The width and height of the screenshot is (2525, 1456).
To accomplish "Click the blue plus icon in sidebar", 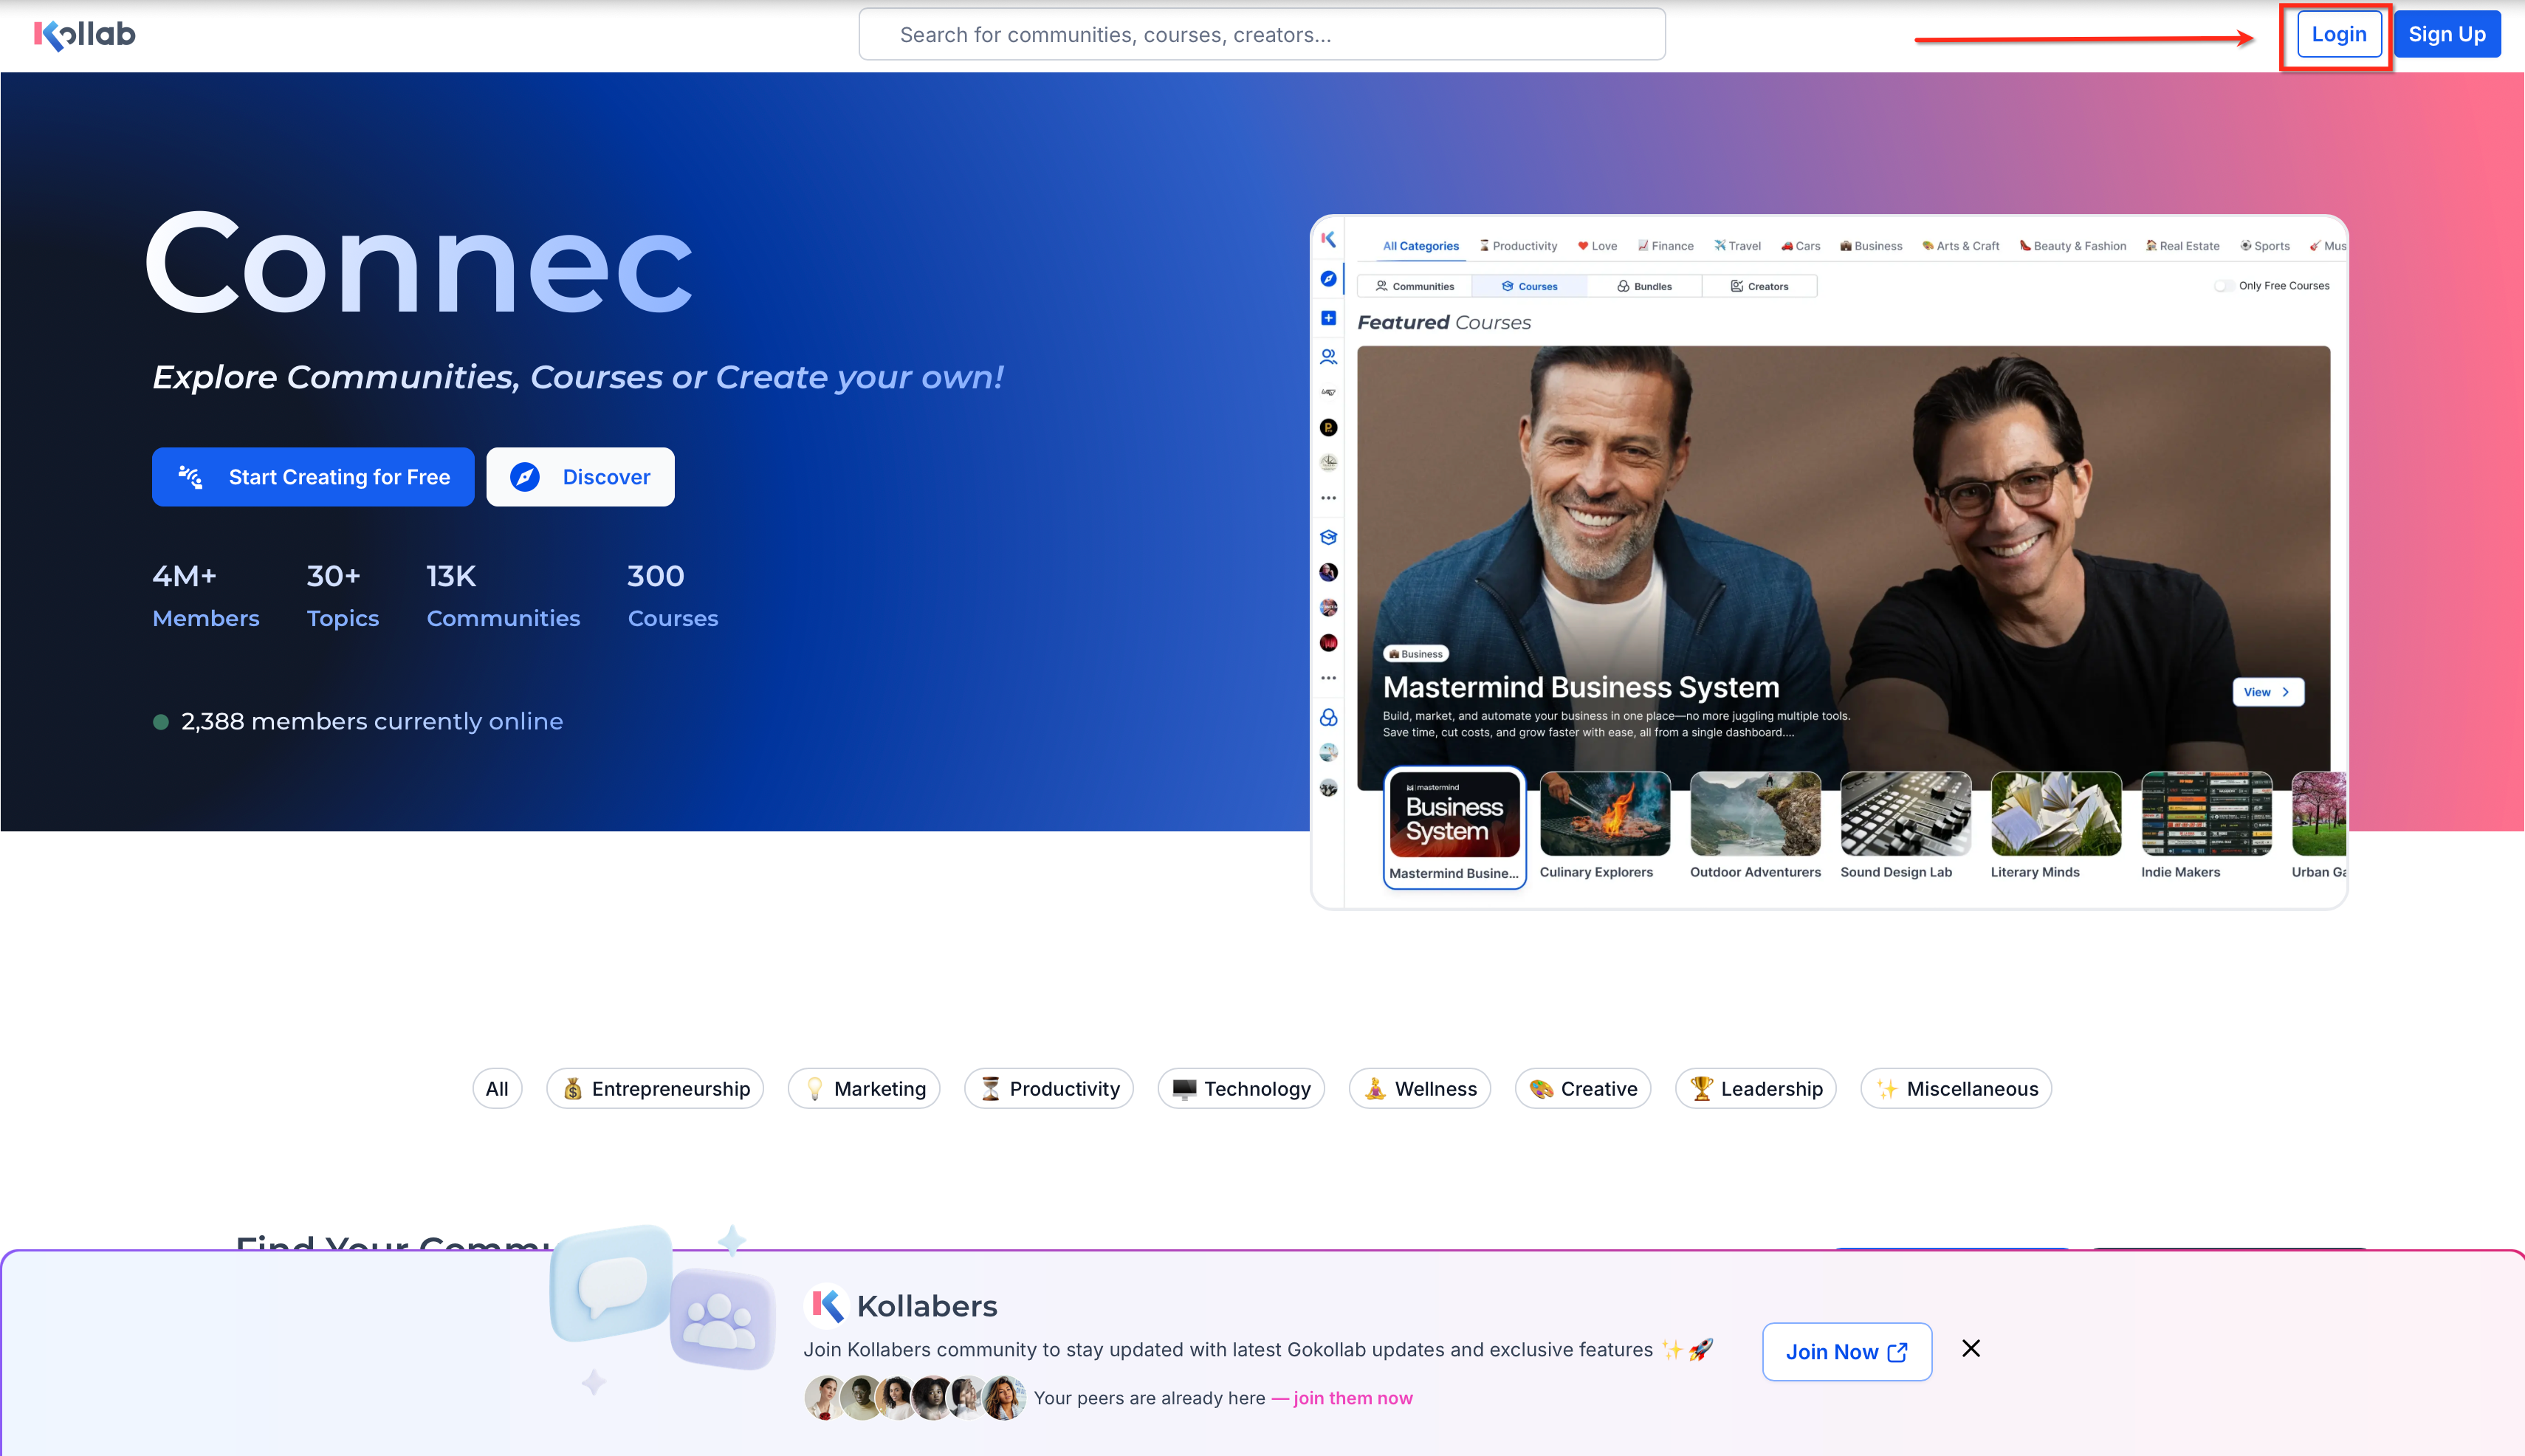I will point(1328,318).
